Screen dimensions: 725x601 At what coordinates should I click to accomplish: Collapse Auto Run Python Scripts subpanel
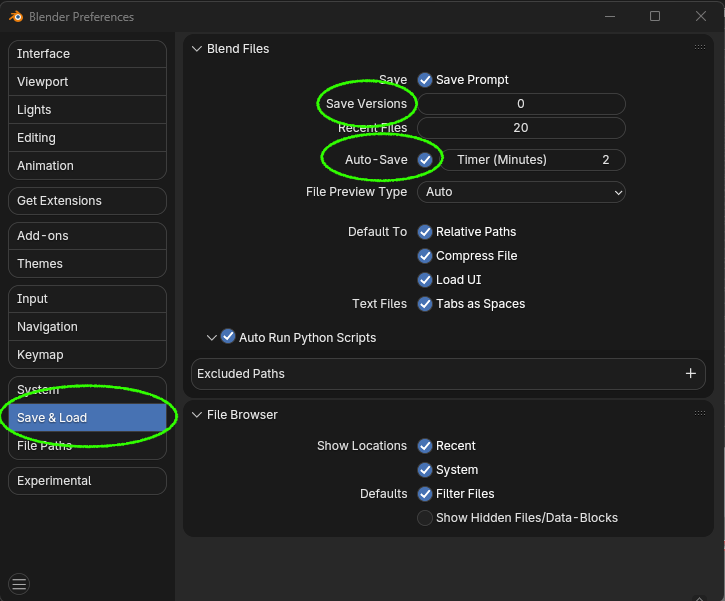coord(212,337)
